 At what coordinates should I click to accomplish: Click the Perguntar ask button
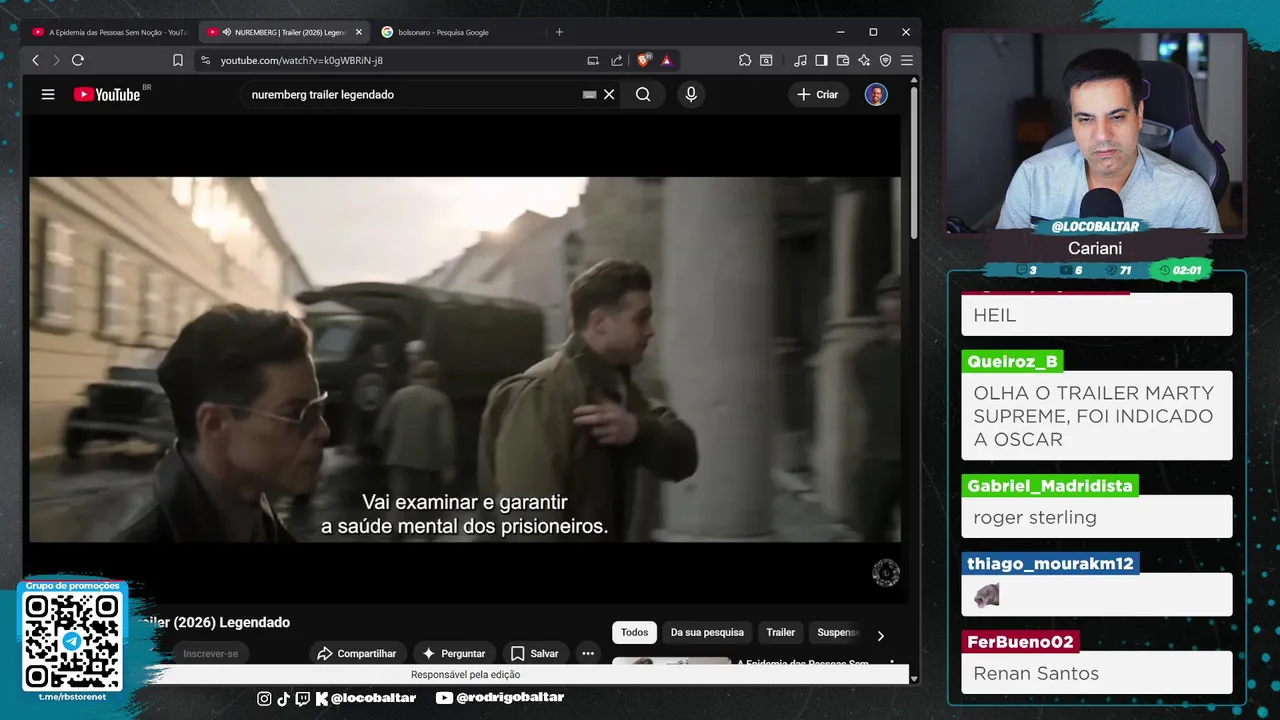[454, 653]
